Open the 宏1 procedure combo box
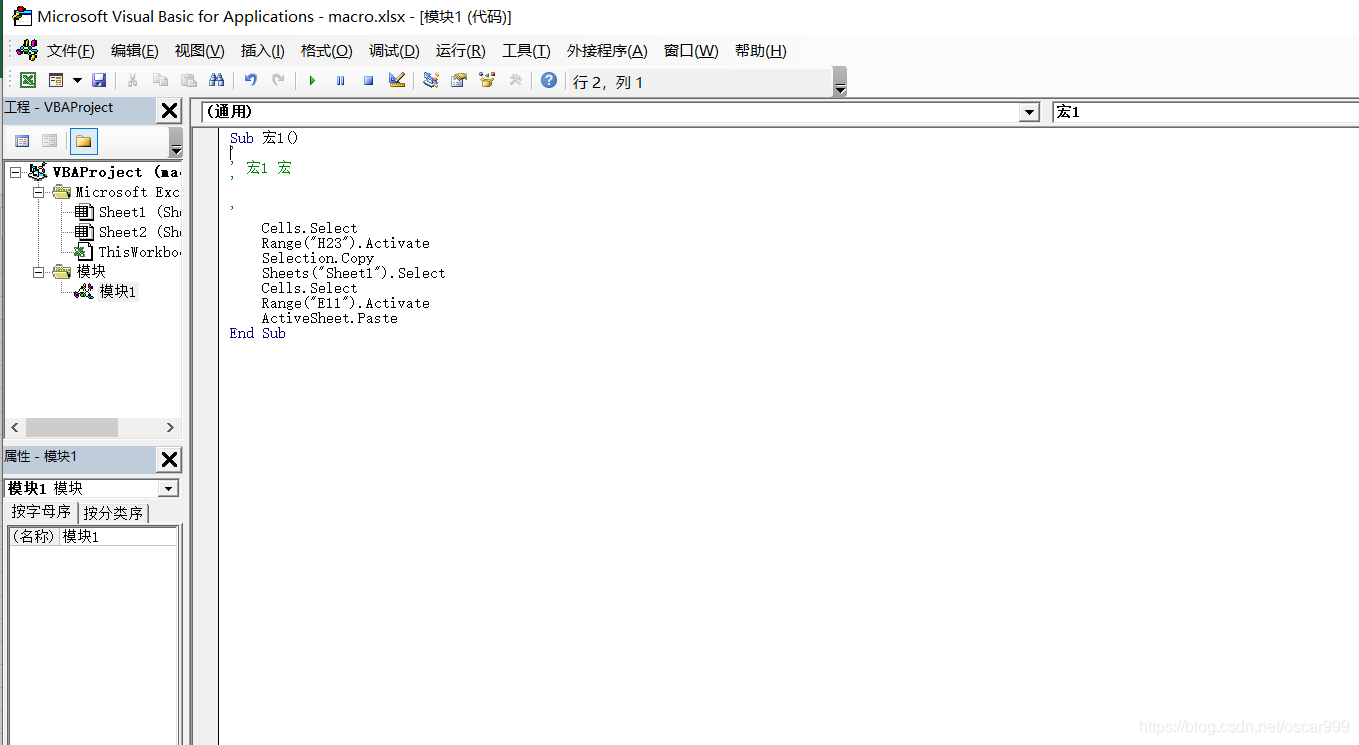This screenshot has width=1359, height=745. [1205, 112]
